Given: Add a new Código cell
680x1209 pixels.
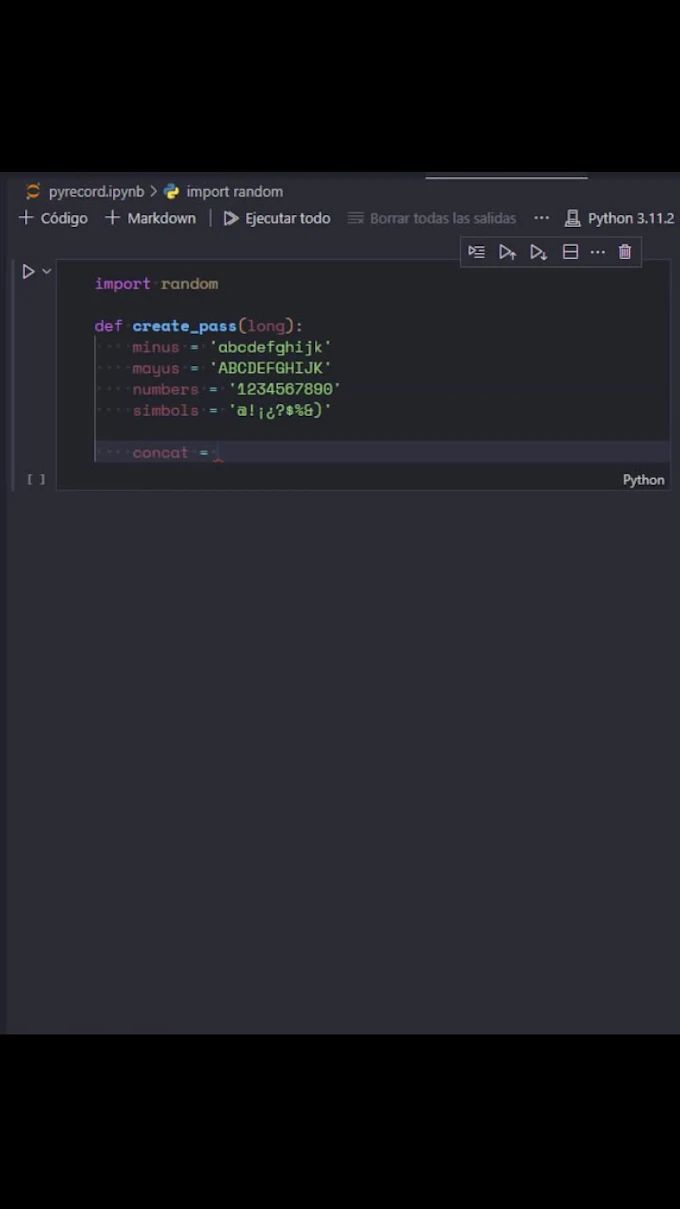Looking at the screenshot, I should pyautogui.click(x=53, y=218).
